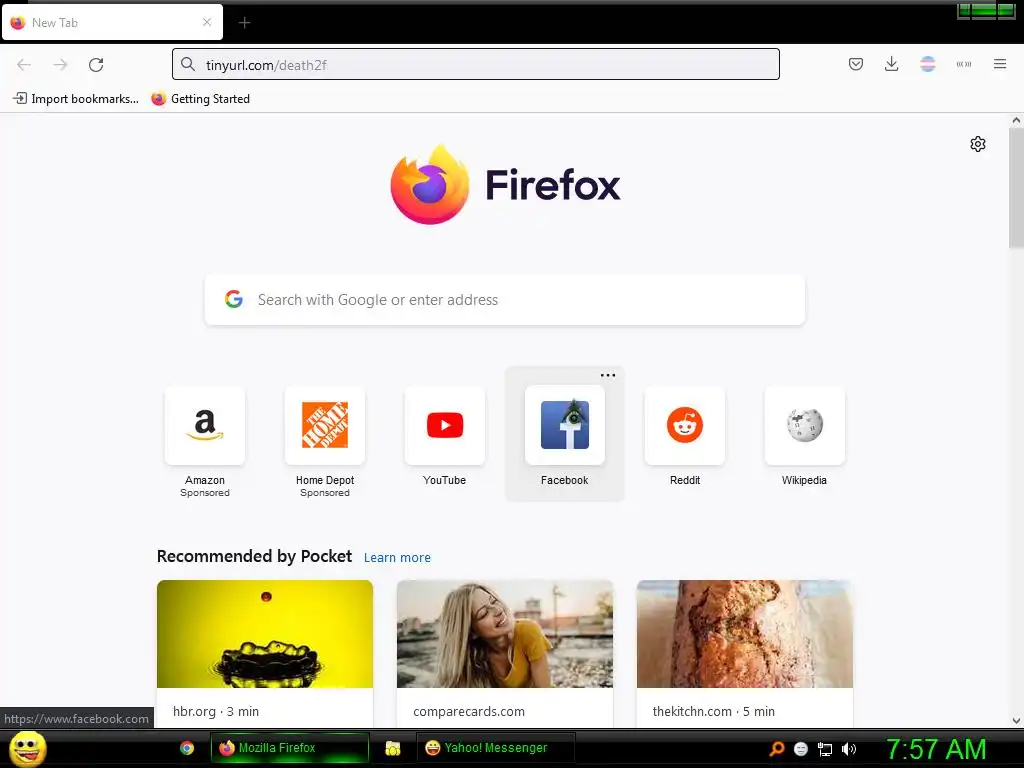1024x768 pixels.
Task: Switch to Yahoo! Messenger taskbar button
Action: click(496, 748)
